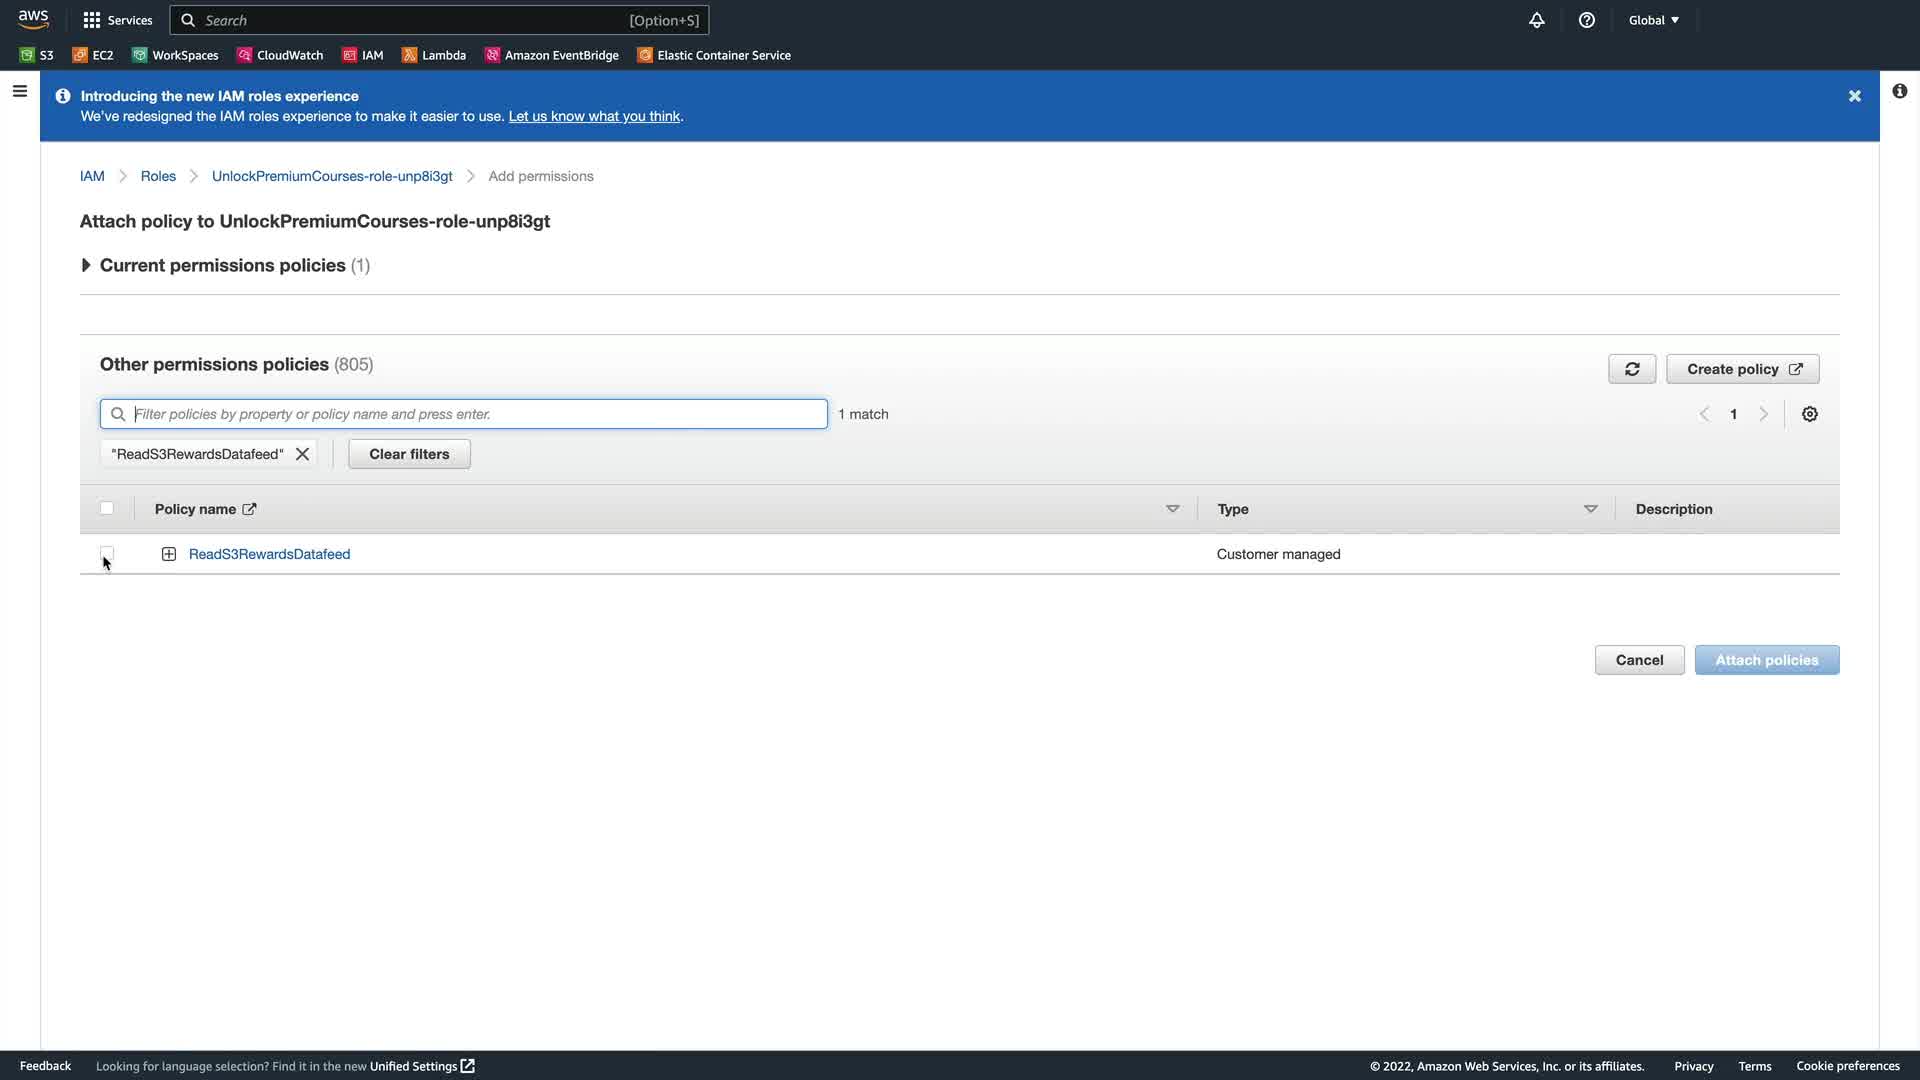Check the ReadS3RewardsDatafeed policy checkbox
Image resolution: width=1920 pixels, height=1080 pixels.
point(107,553)
